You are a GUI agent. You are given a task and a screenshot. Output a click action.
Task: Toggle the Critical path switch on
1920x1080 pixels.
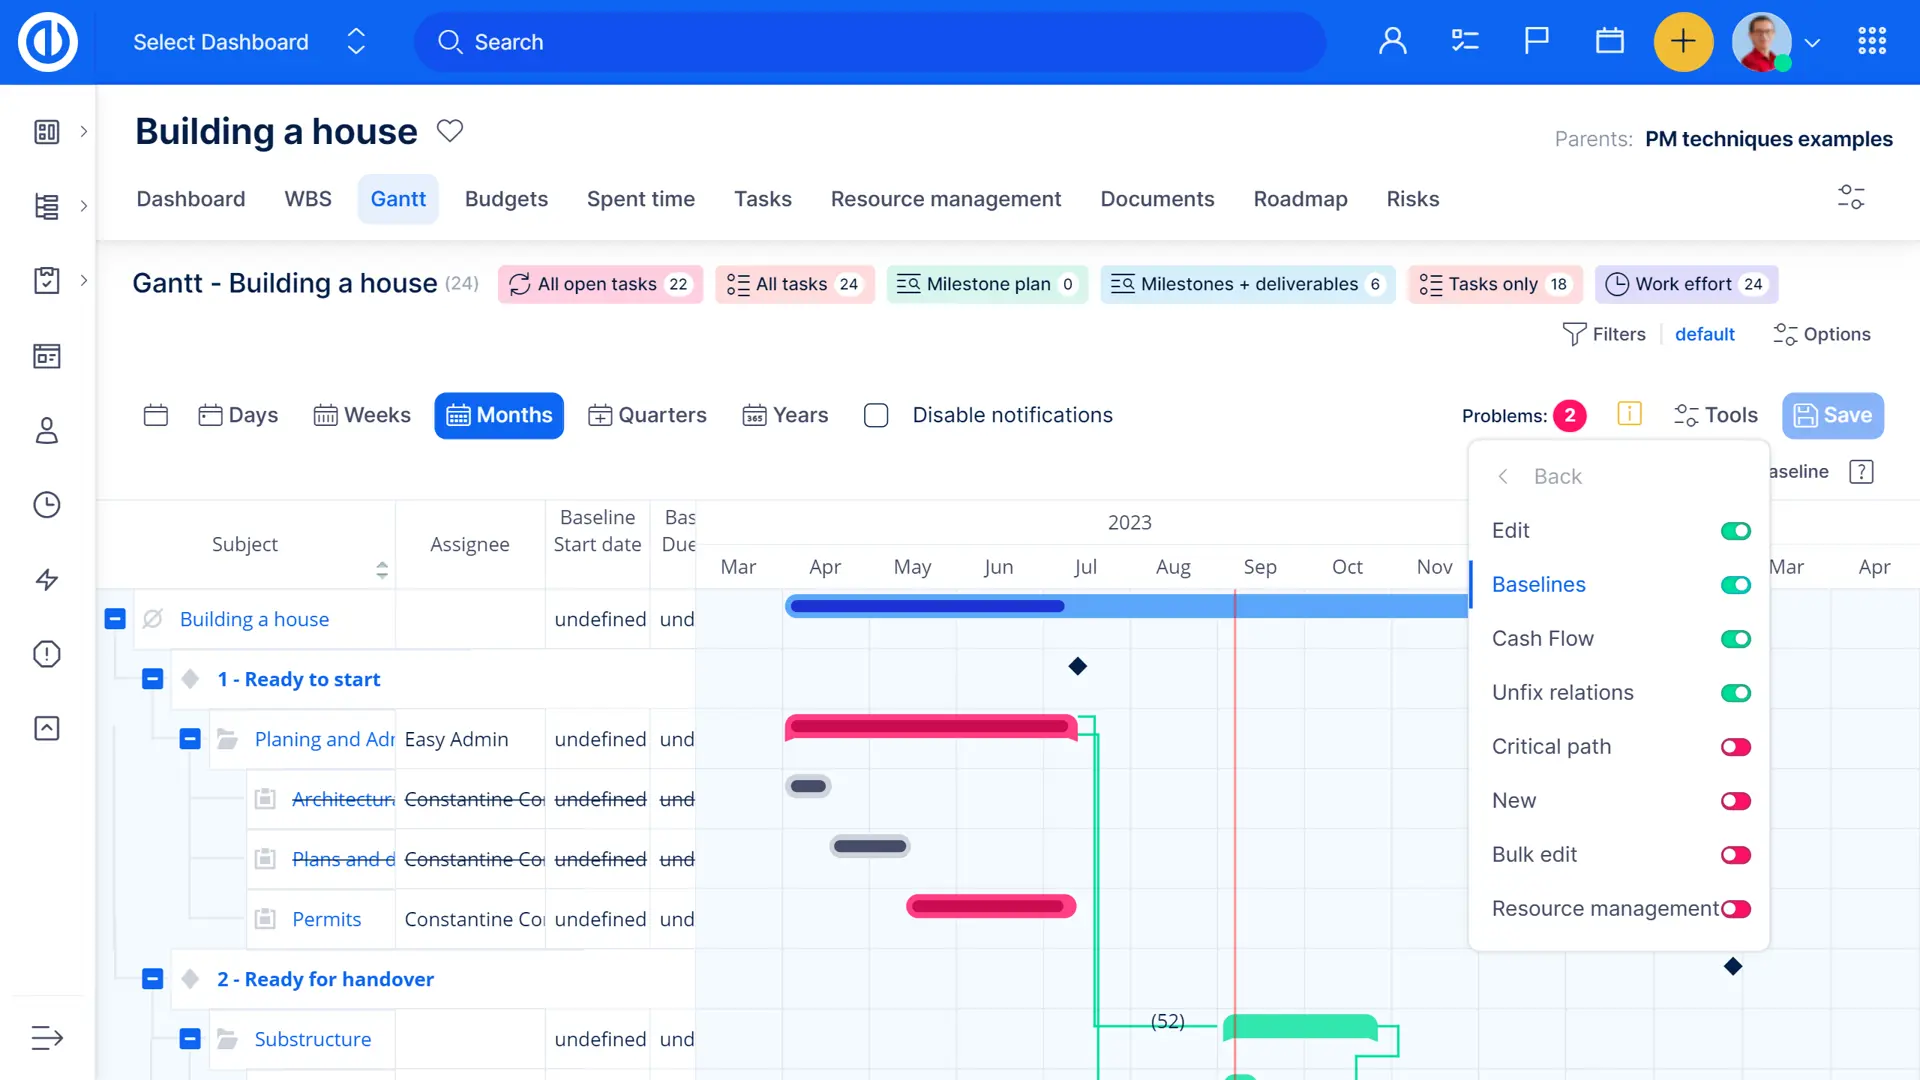(1736, 747)
